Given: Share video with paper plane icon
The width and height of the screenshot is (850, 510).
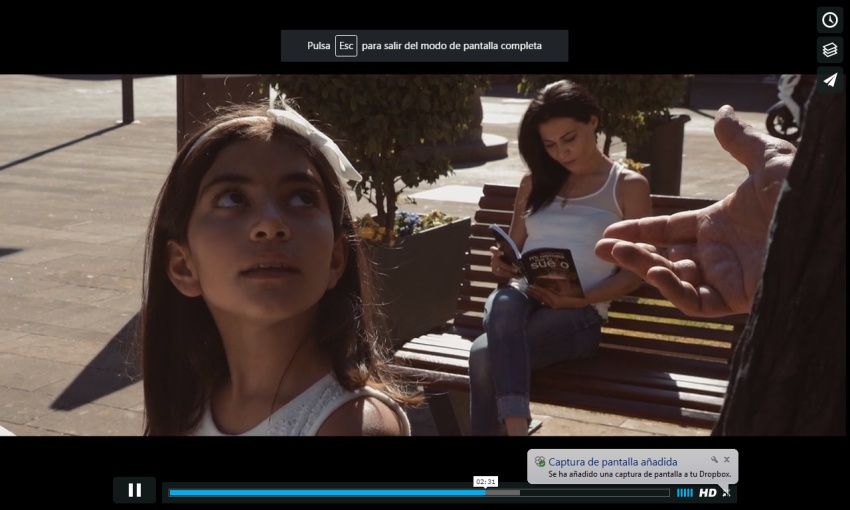Looking at the screenshot, I should point(830,80).
